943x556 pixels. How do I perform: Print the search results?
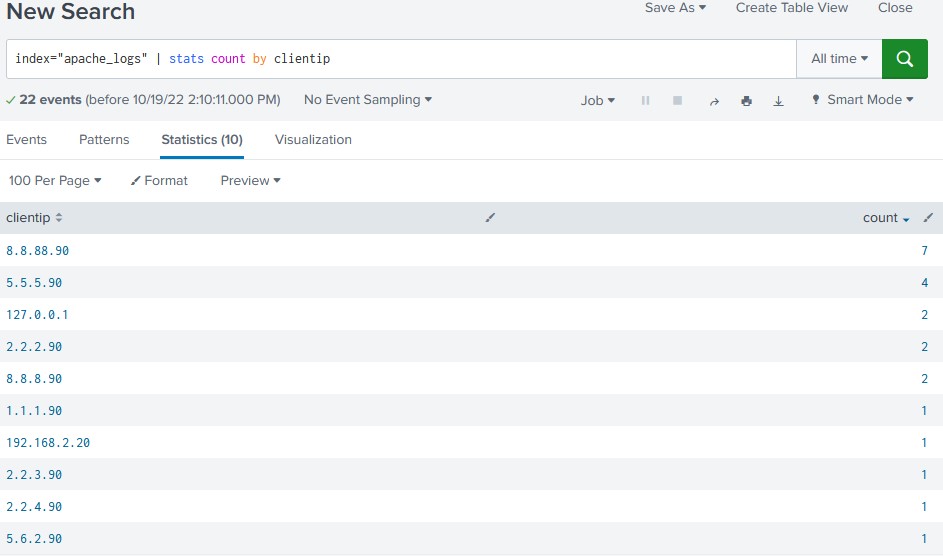746,101
